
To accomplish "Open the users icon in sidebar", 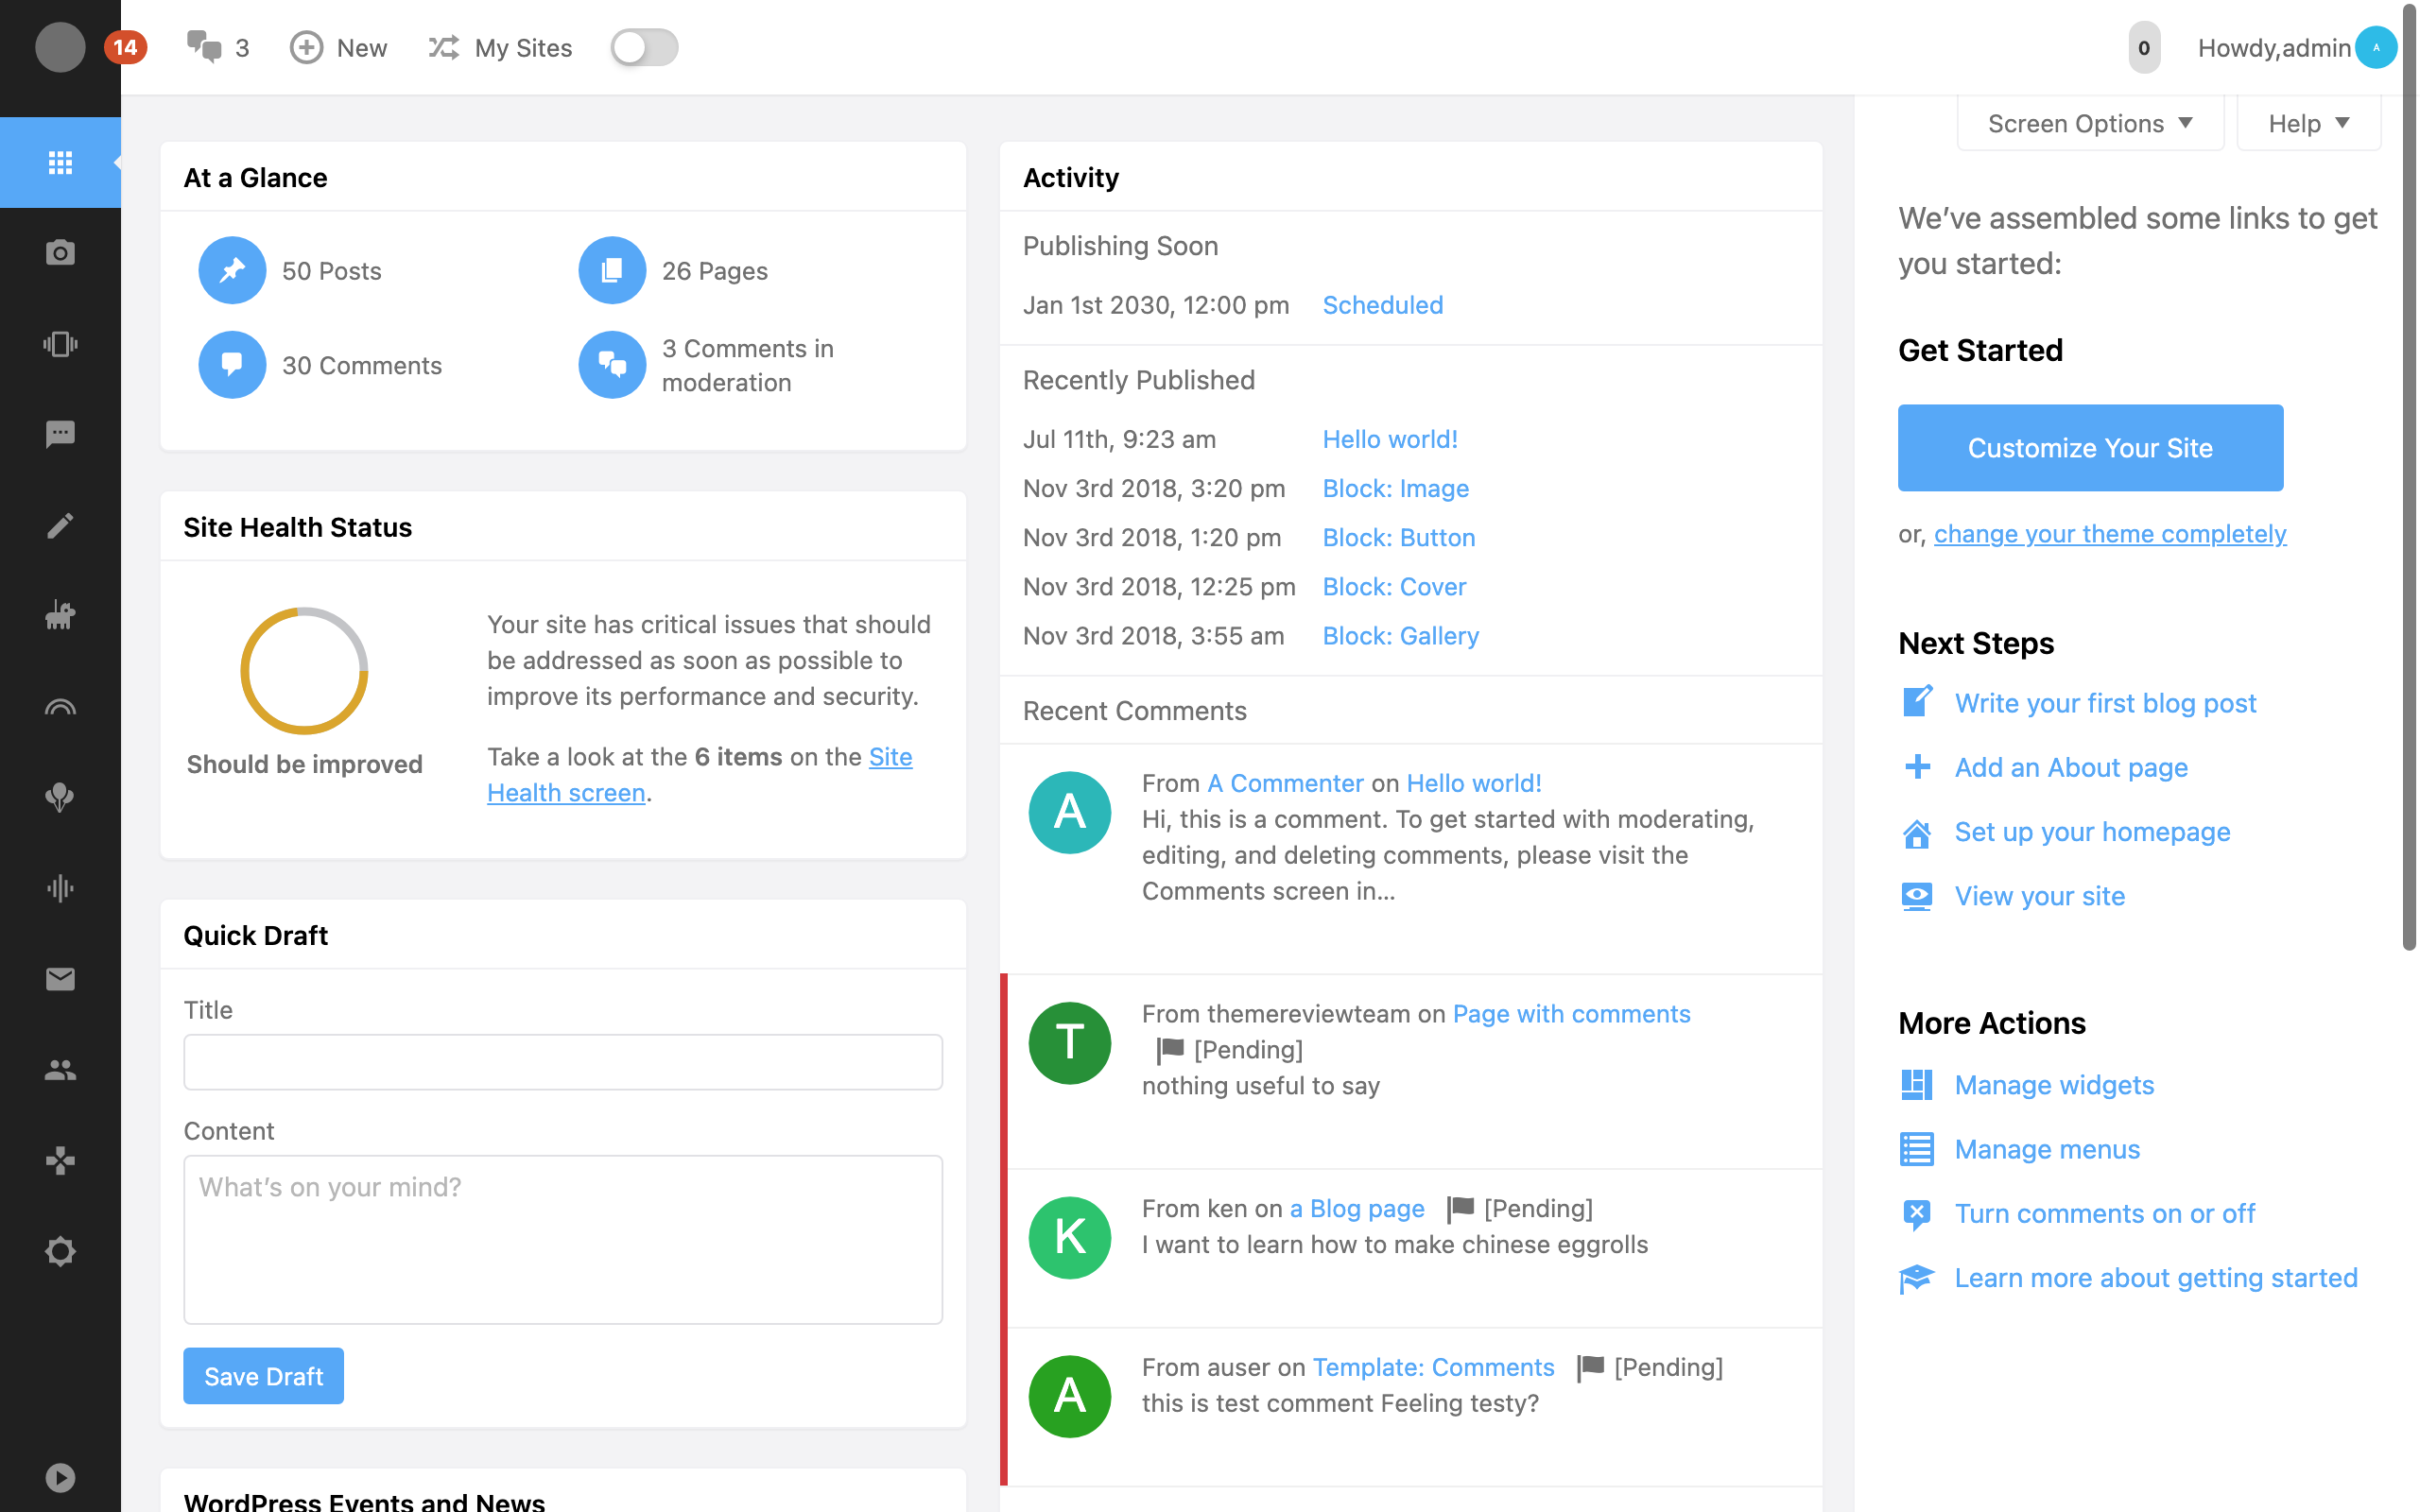I will pos(60,1070).
